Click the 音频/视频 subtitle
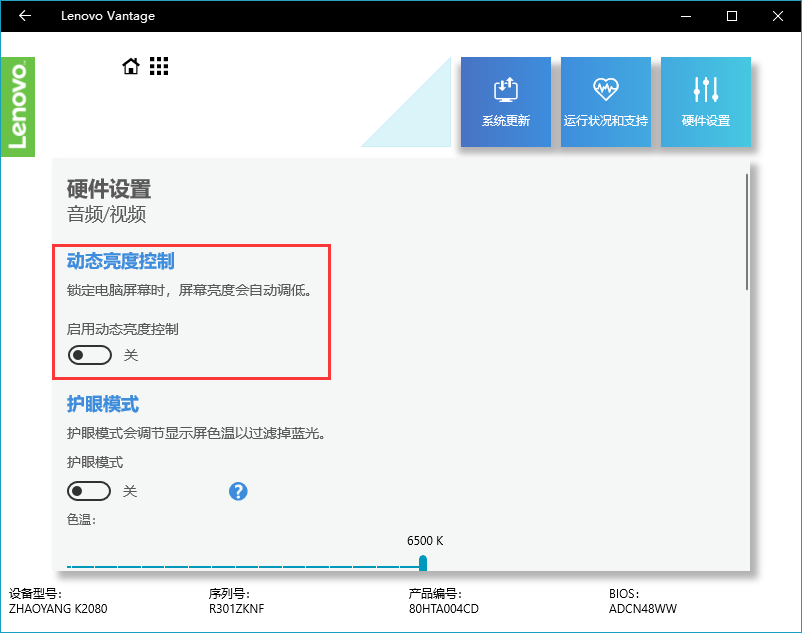 [106, 214]
